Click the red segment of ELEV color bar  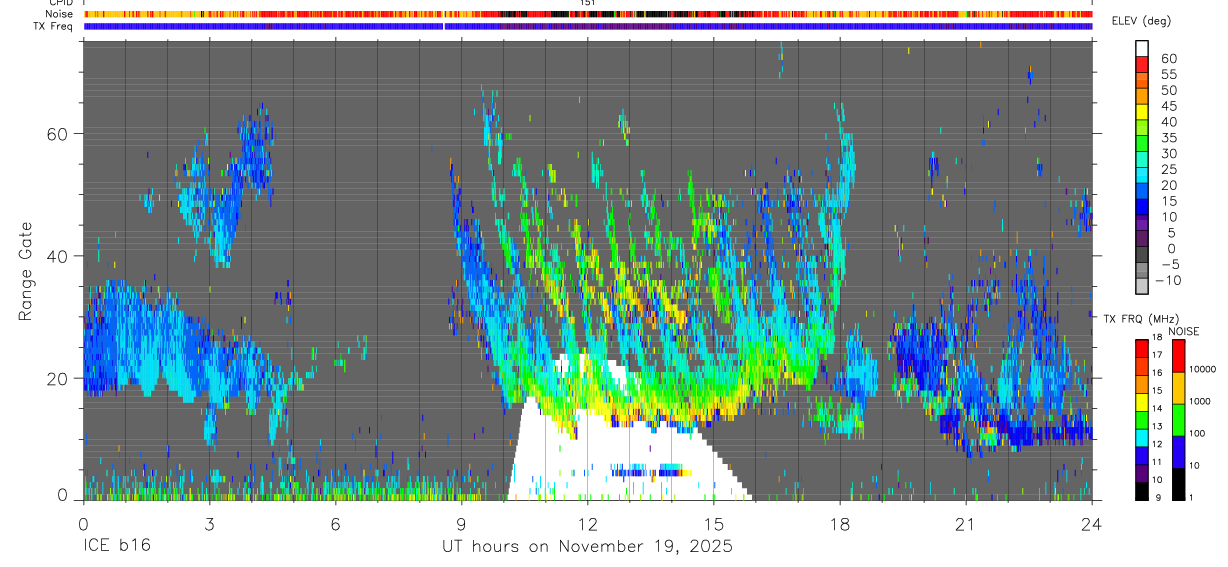[x=1142, y=65]
